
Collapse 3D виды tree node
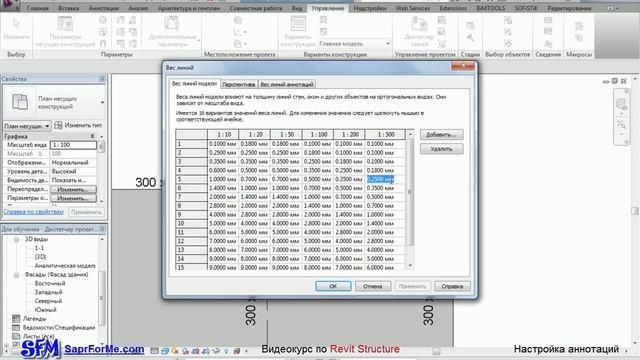16,239
